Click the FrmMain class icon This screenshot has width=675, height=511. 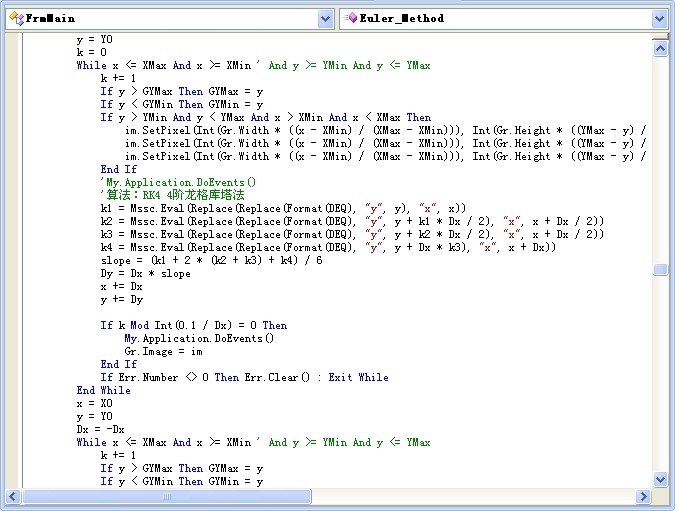pyautogui.click(x=16, y=19)
